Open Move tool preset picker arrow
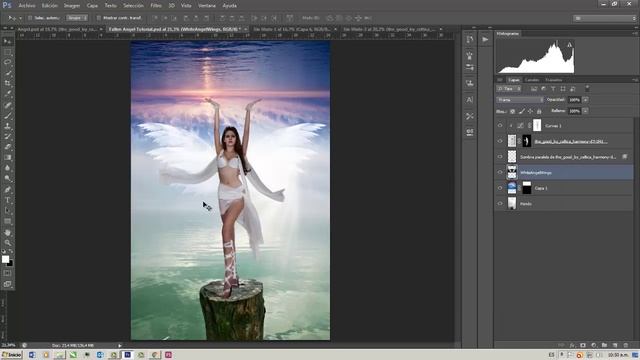 pos(20,18)
